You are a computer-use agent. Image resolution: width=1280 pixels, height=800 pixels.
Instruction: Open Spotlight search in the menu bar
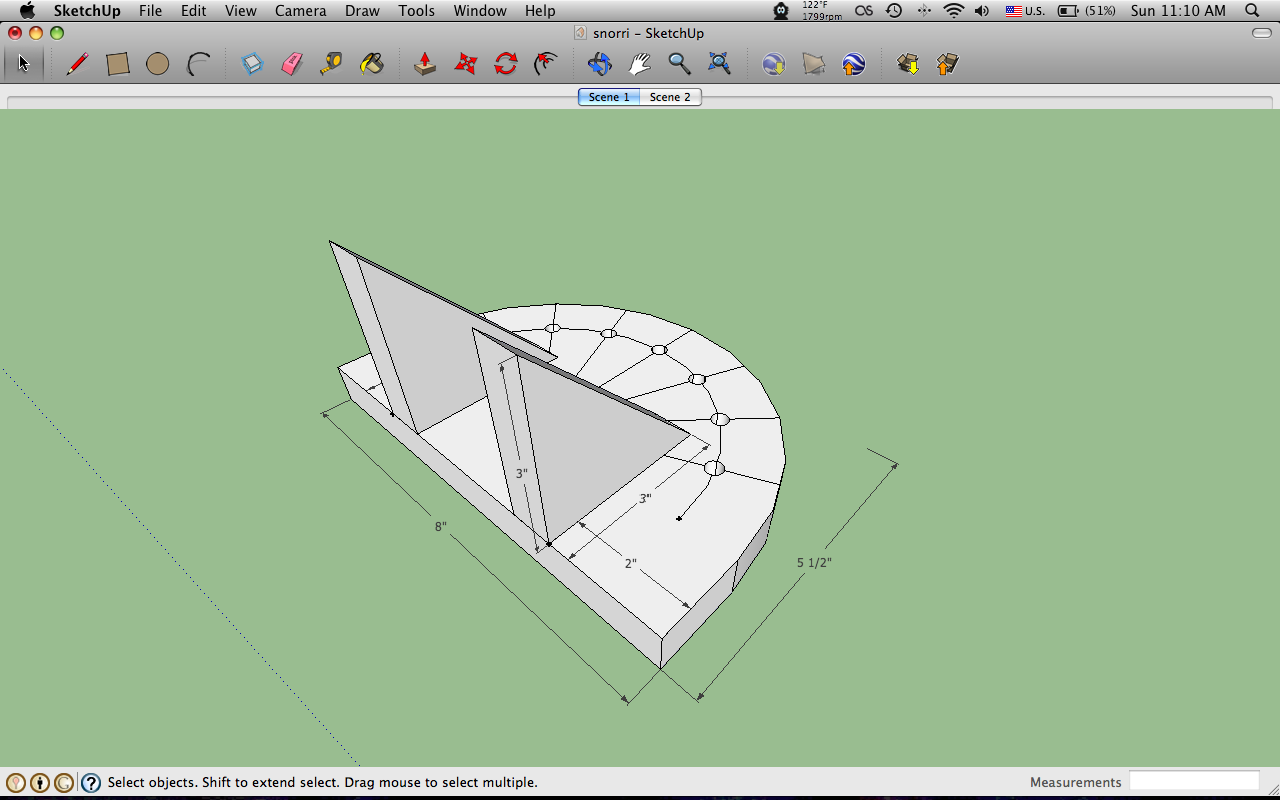pos(1253,11)
